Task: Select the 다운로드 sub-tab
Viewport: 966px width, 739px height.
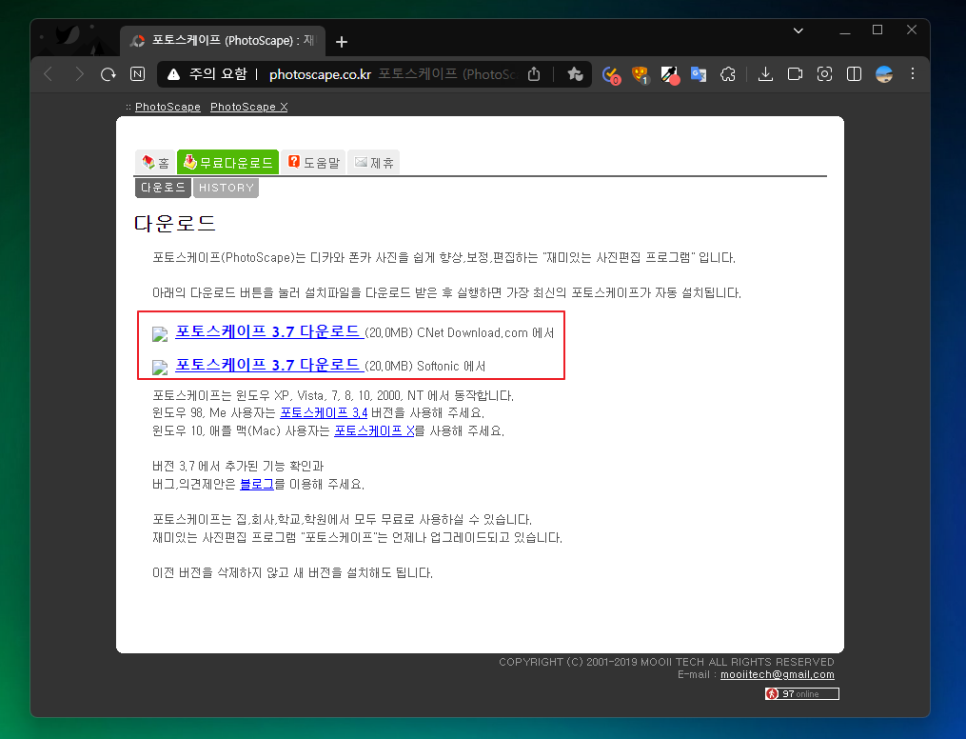Action: click(x=163, y=188)
